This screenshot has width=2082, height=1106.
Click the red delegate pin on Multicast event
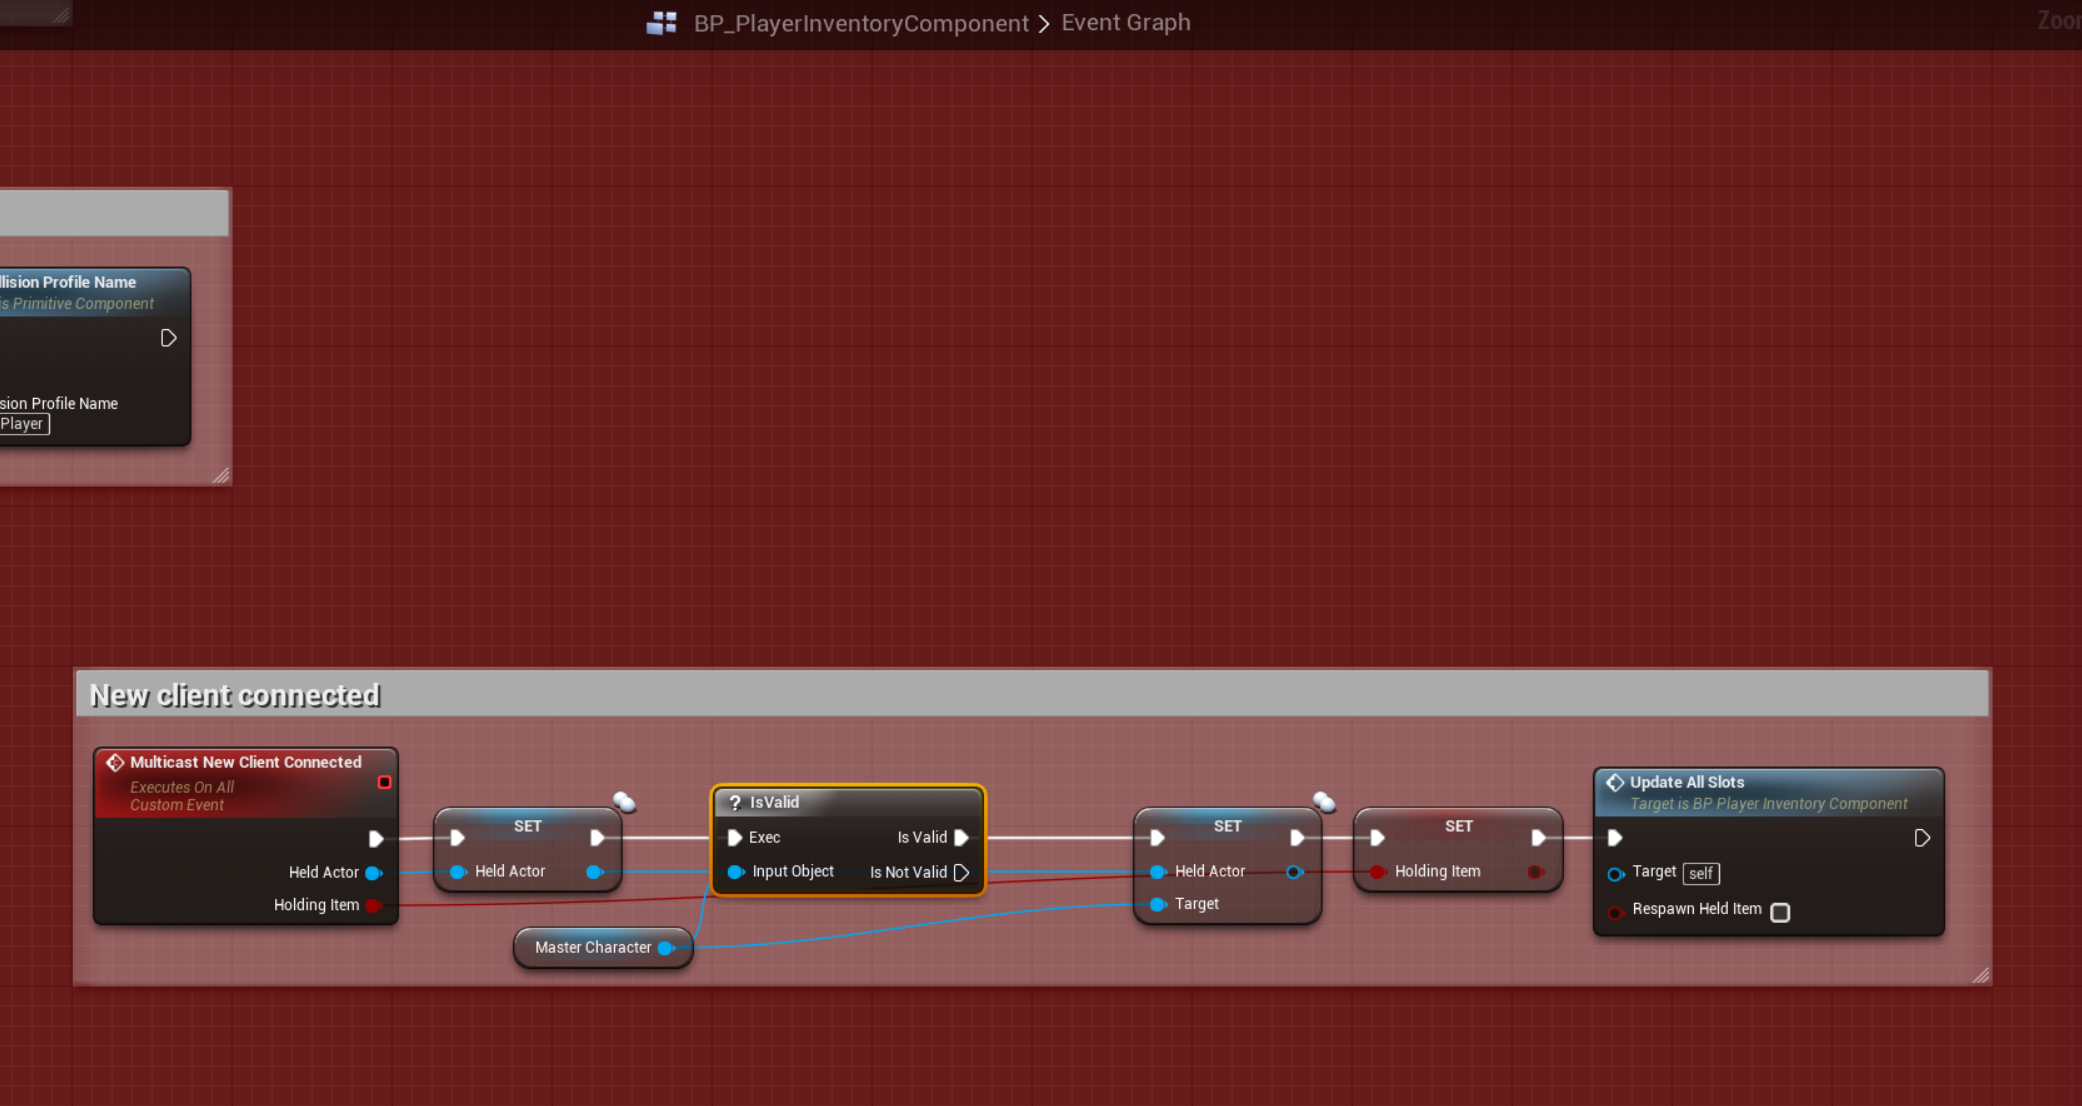pos(384,782)
